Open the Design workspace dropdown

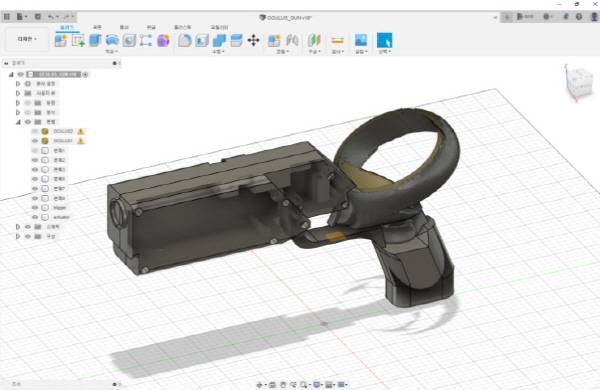[27, 39]
